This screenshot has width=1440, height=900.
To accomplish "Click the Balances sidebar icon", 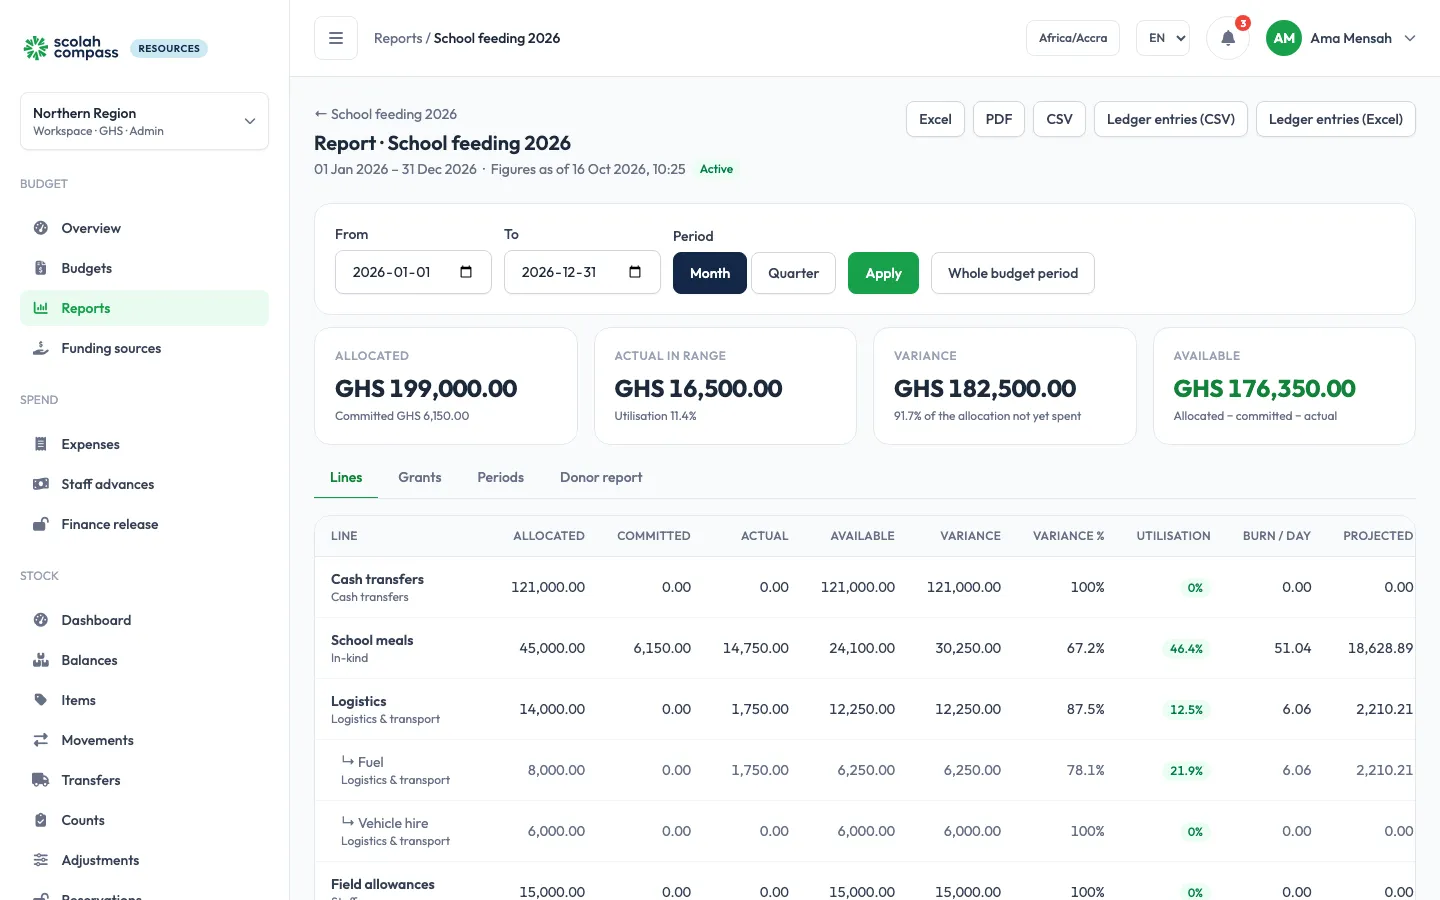I will pos(41,660).
